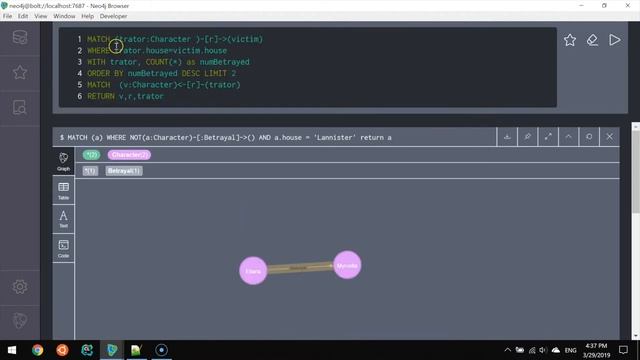Screen dimensions: 640x360
Task: Switch to Table view
Action: tap(63, 191)
